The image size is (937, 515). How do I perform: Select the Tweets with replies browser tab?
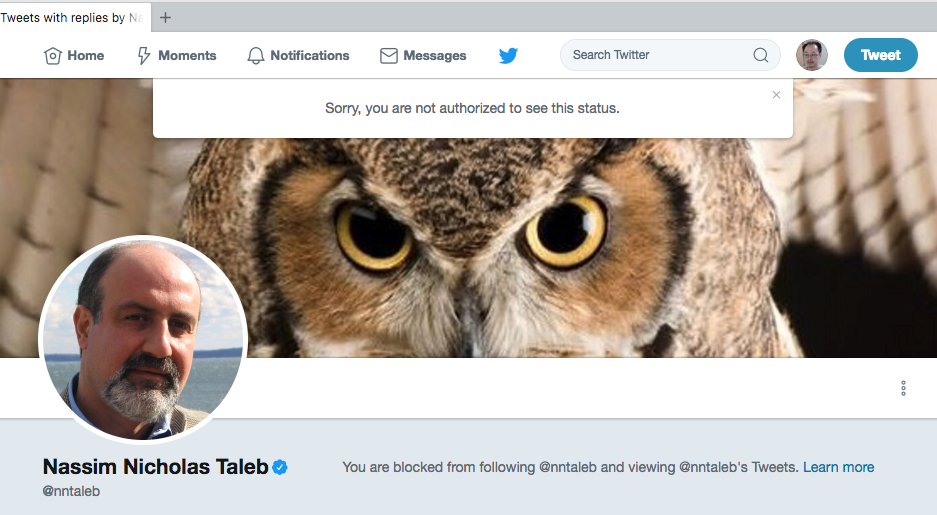point(65,17)
